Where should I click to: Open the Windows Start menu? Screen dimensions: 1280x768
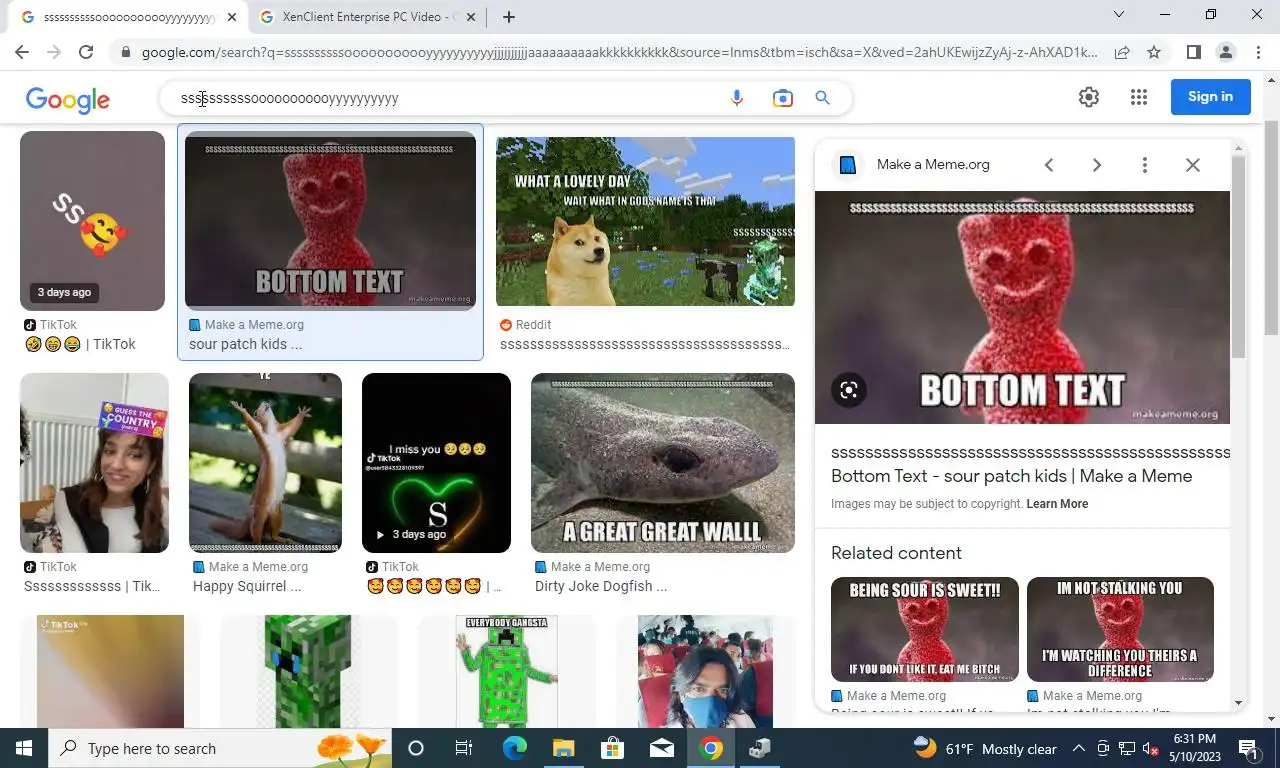tap(23, 748)
